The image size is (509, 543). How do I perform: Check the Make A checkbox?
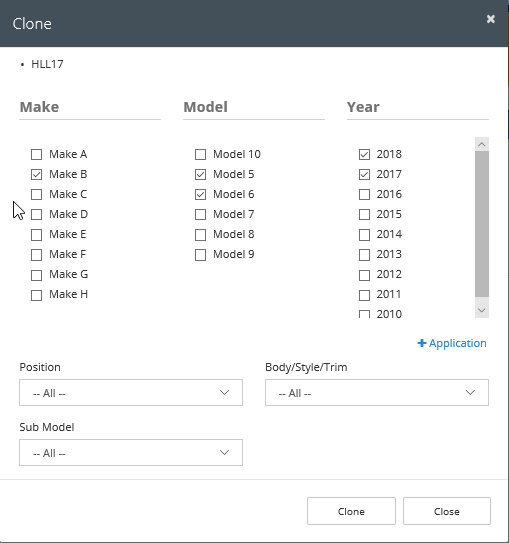36,154
